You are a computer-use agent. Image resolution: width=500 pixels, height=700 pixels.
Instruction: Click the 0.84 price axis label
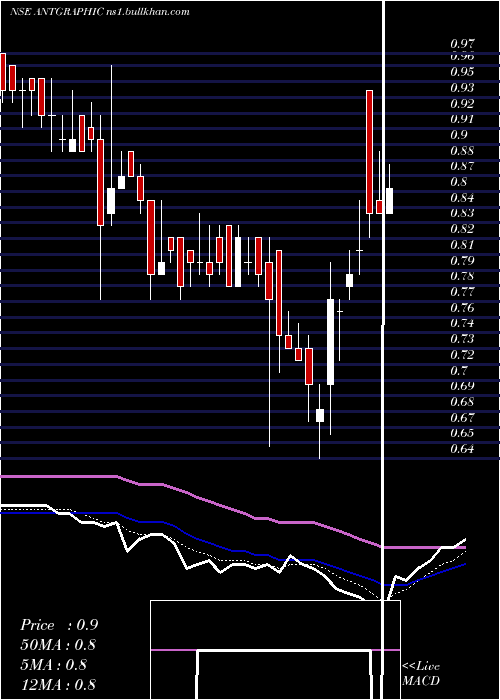point(462,197)
